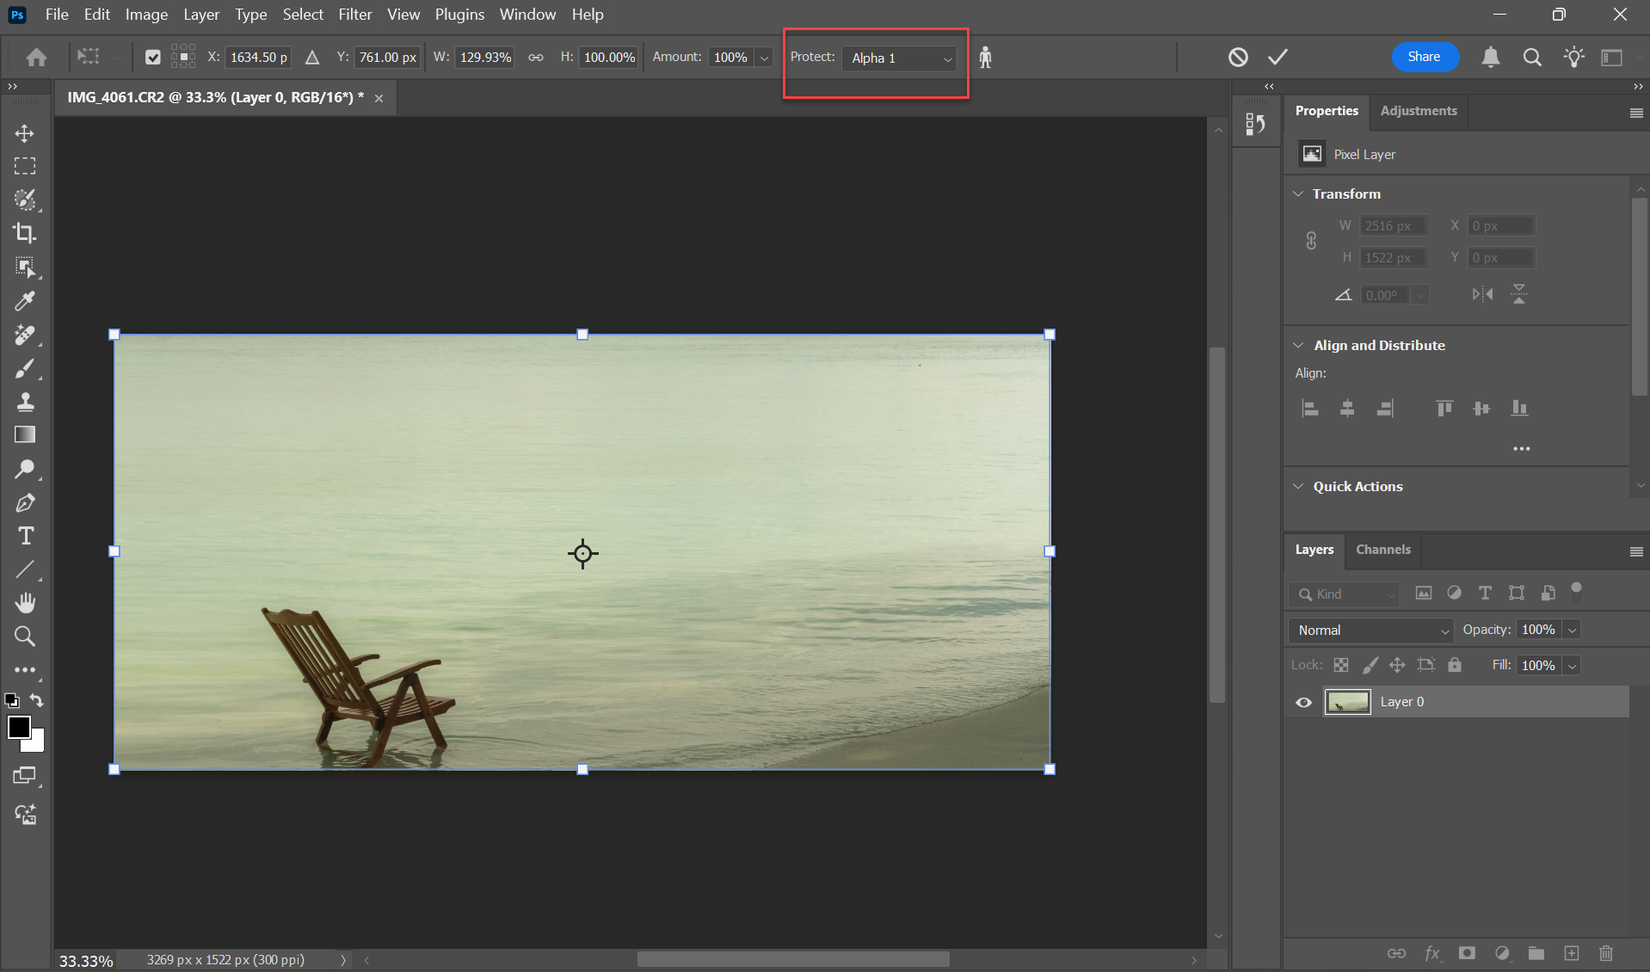Select the Move tool in the toolbar
The image size is (1650, 972).
tap(24, 132)
